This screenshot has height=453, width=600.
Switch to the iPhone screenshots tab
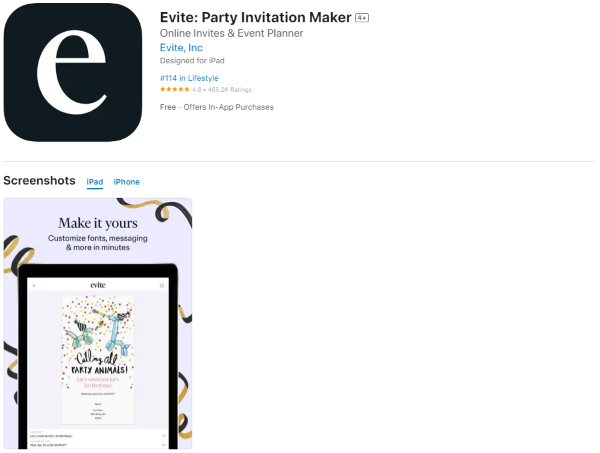tap(127, 182)
